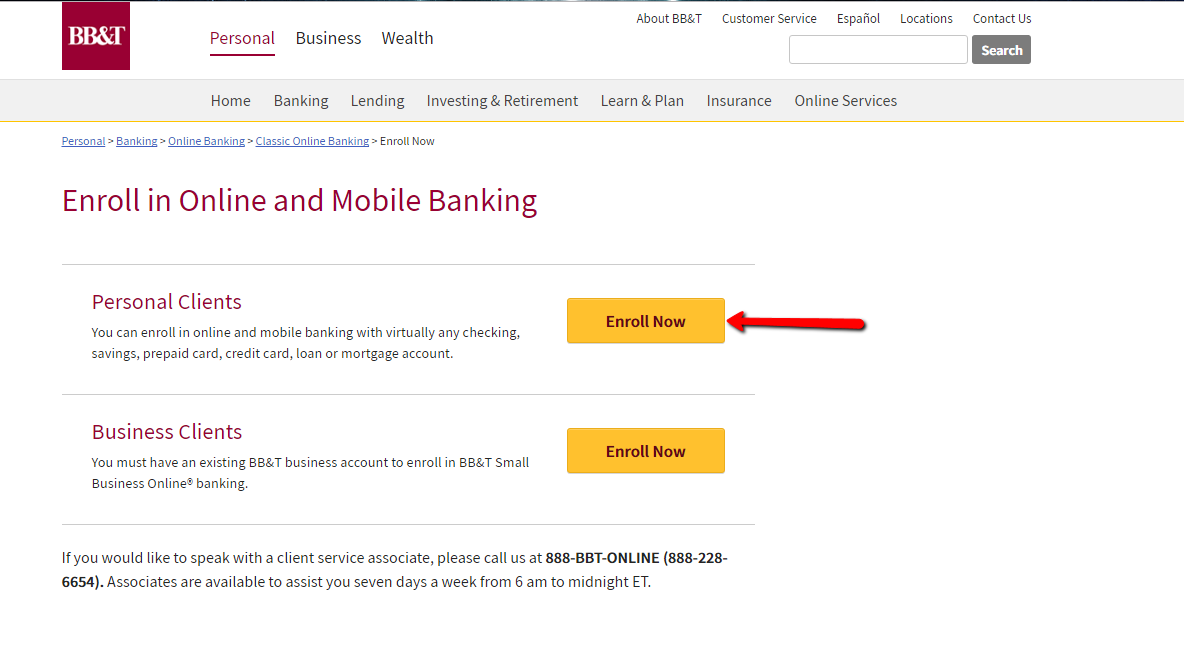Switch to the Wealth tab
The width and height of the screenshot is (1184, 647).
(407, 38)
